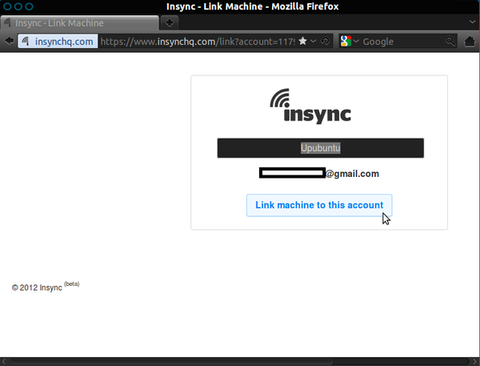Click the Google search engine icon
Image resolution: width=480 pixels, height=366 pixels.
[x=346, y=41]
